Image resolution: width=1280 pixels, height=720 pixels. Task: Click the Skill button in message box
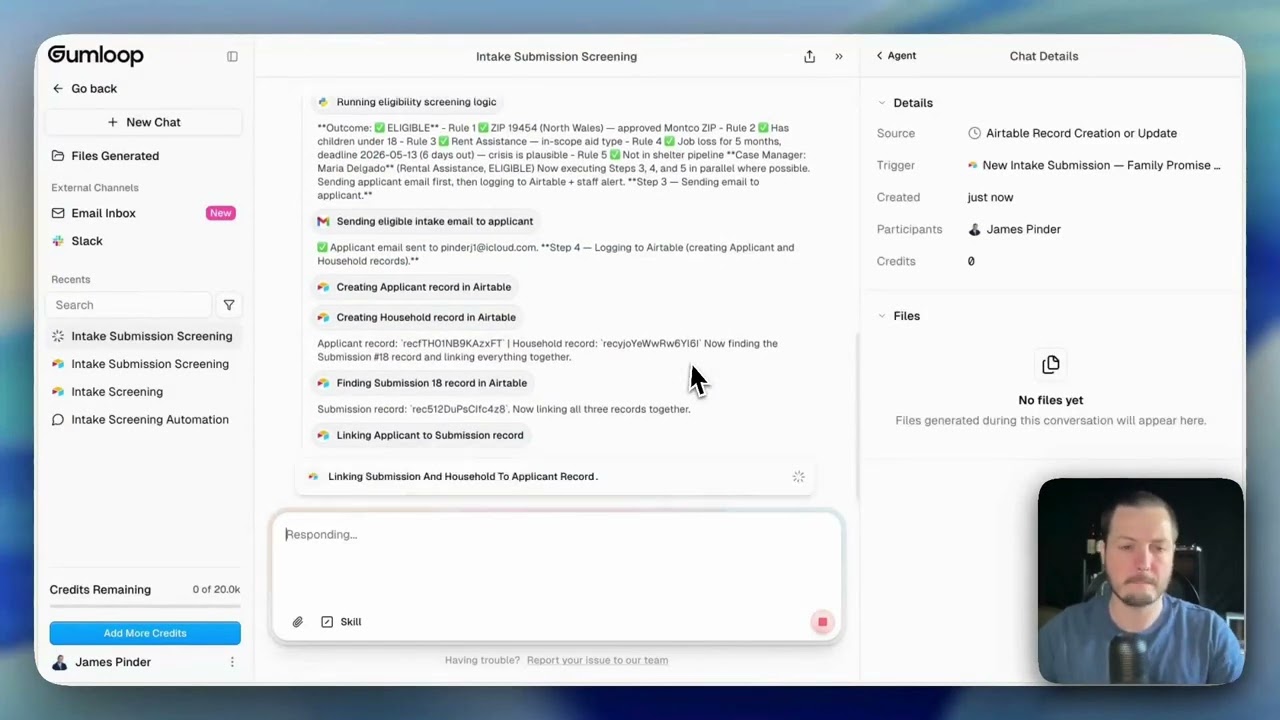[341, 622]
